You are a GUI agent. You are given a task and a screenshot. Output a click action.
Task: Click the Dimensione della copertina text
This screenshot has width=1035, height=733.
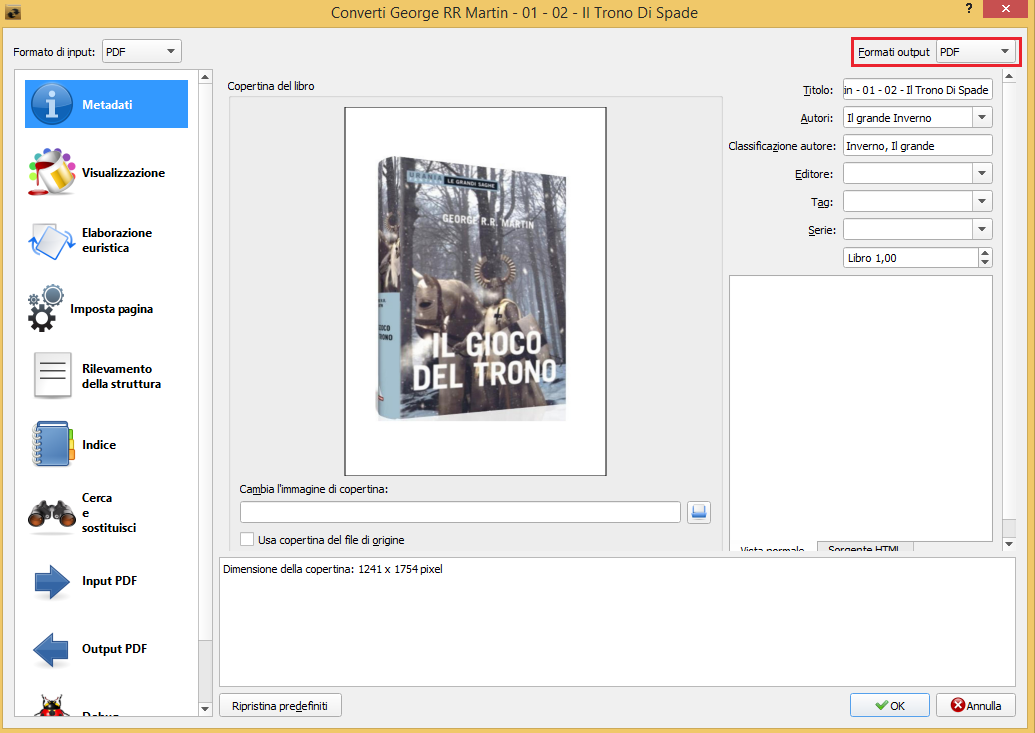(x=333, y=569)
